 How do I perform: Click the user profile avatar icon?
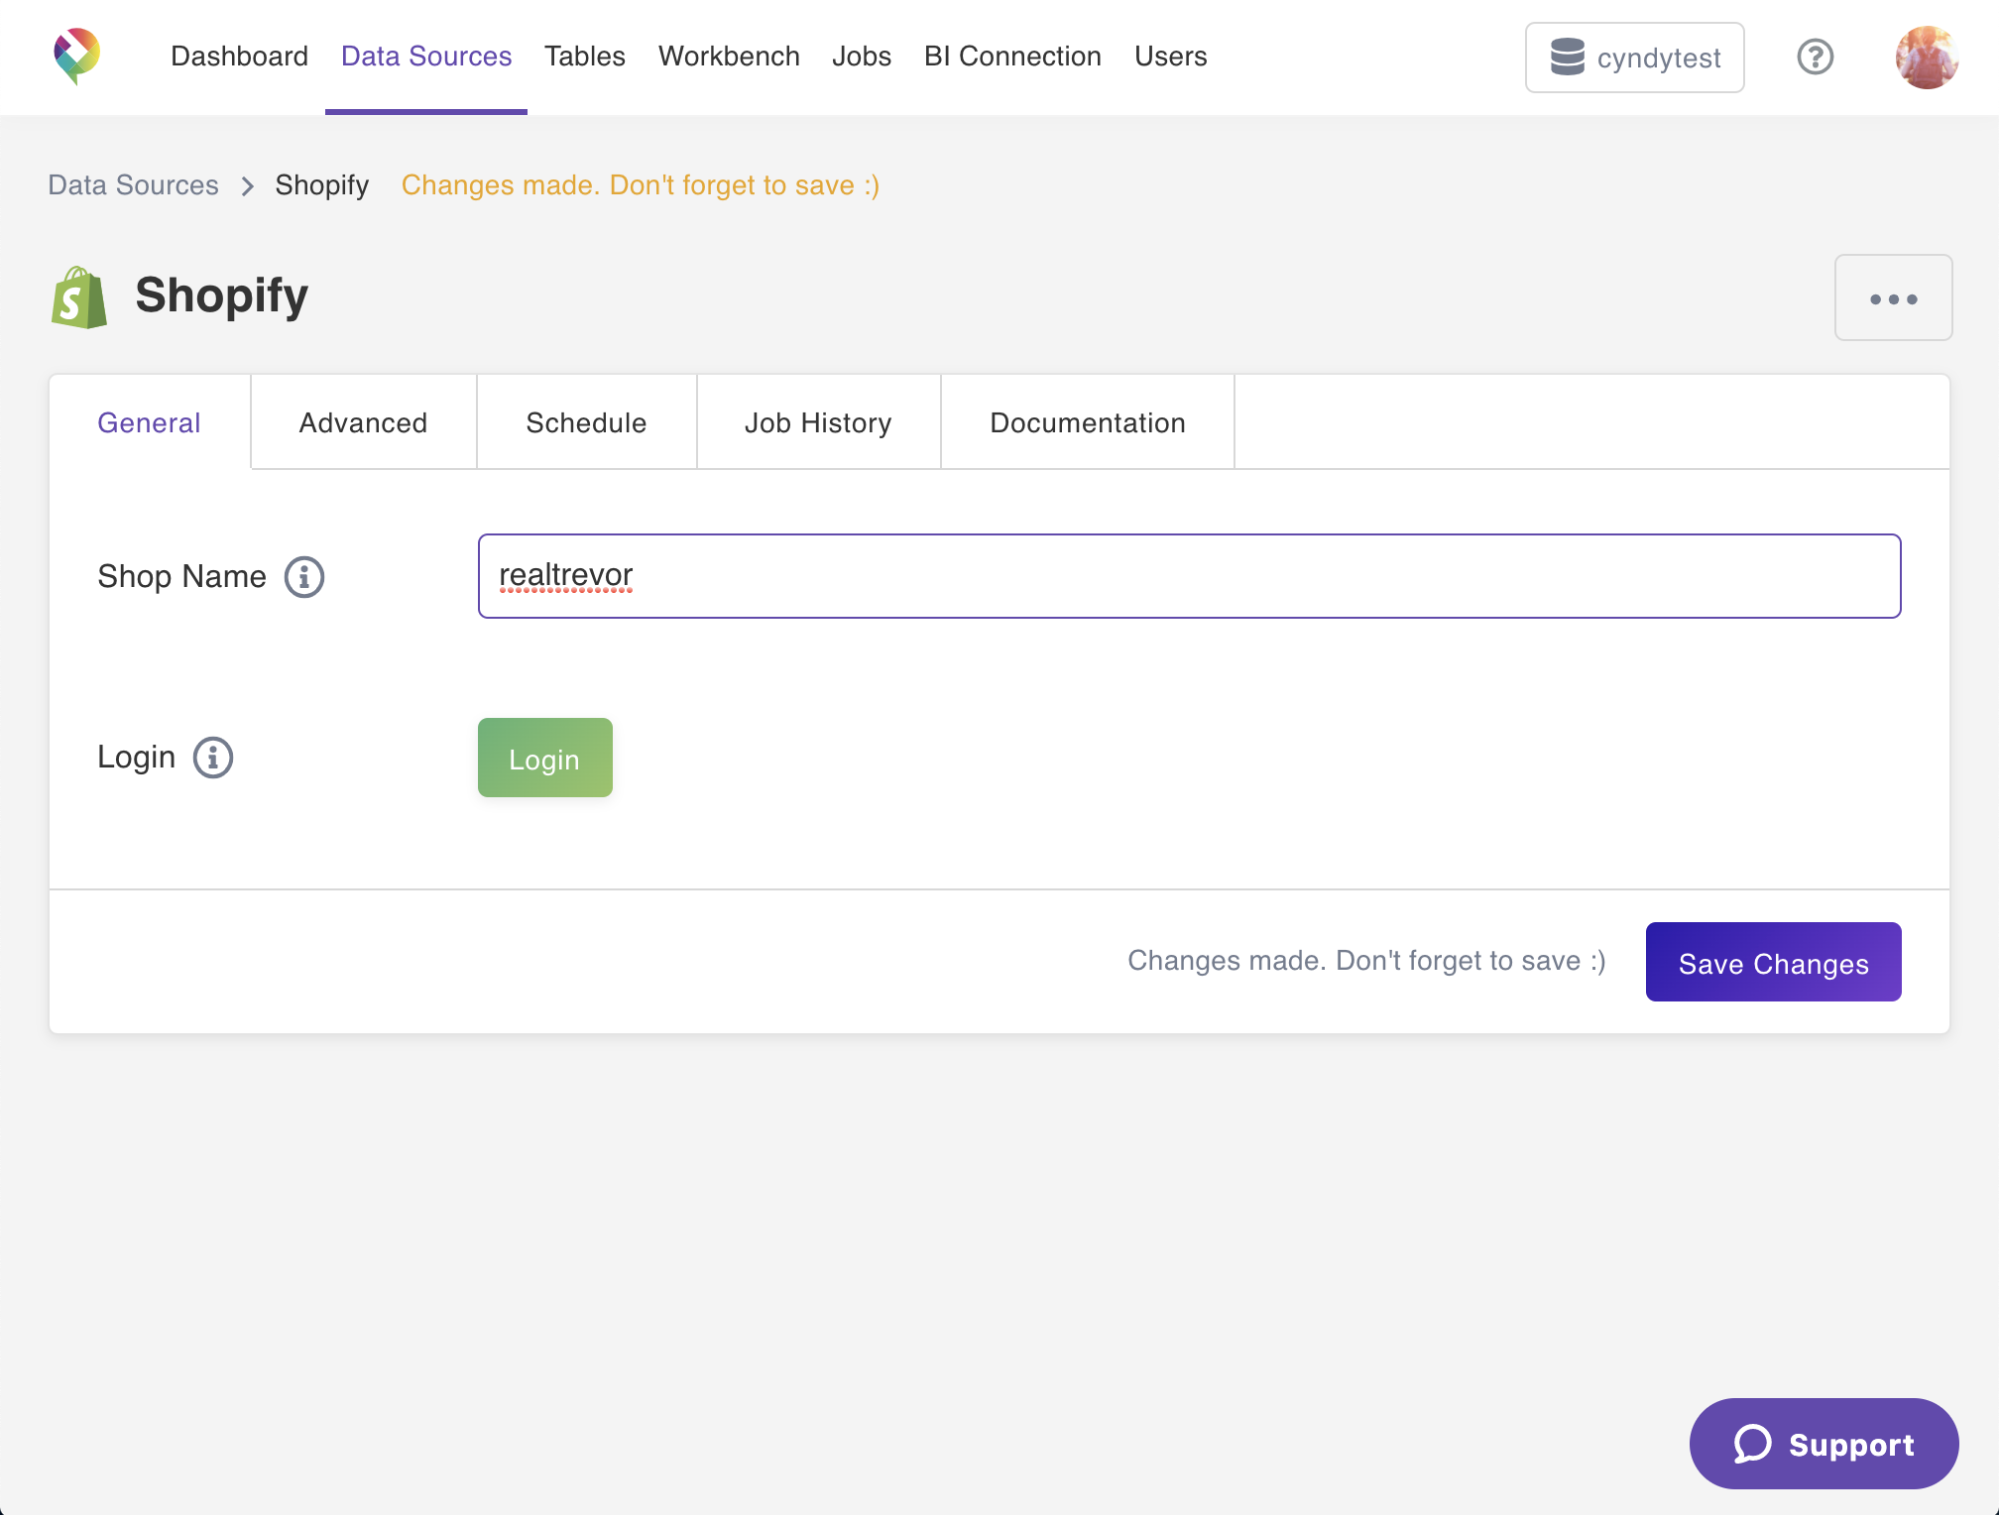1927,57
